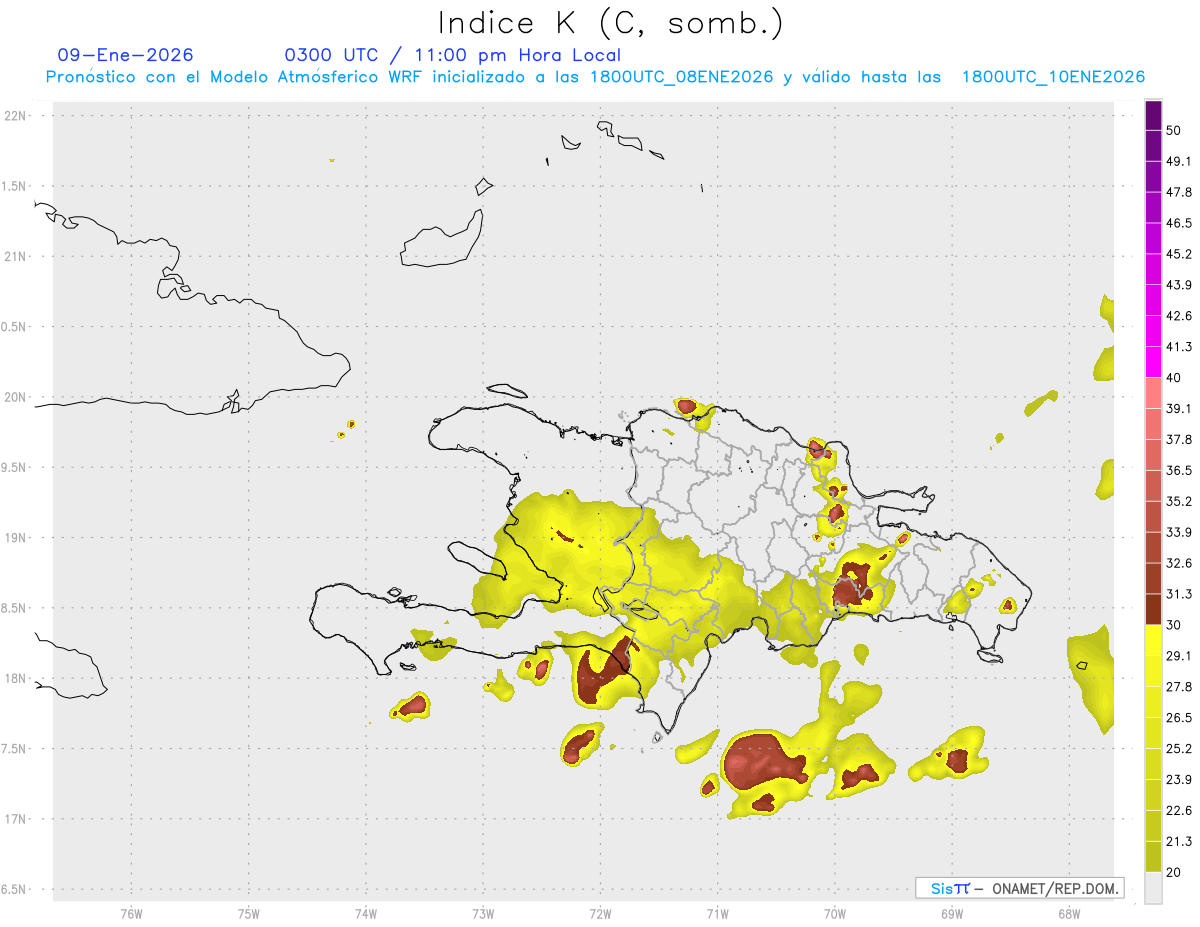Click the '8.5N' latitude label
This screenshot has height=927, width=1200.
tap(15, 608)
